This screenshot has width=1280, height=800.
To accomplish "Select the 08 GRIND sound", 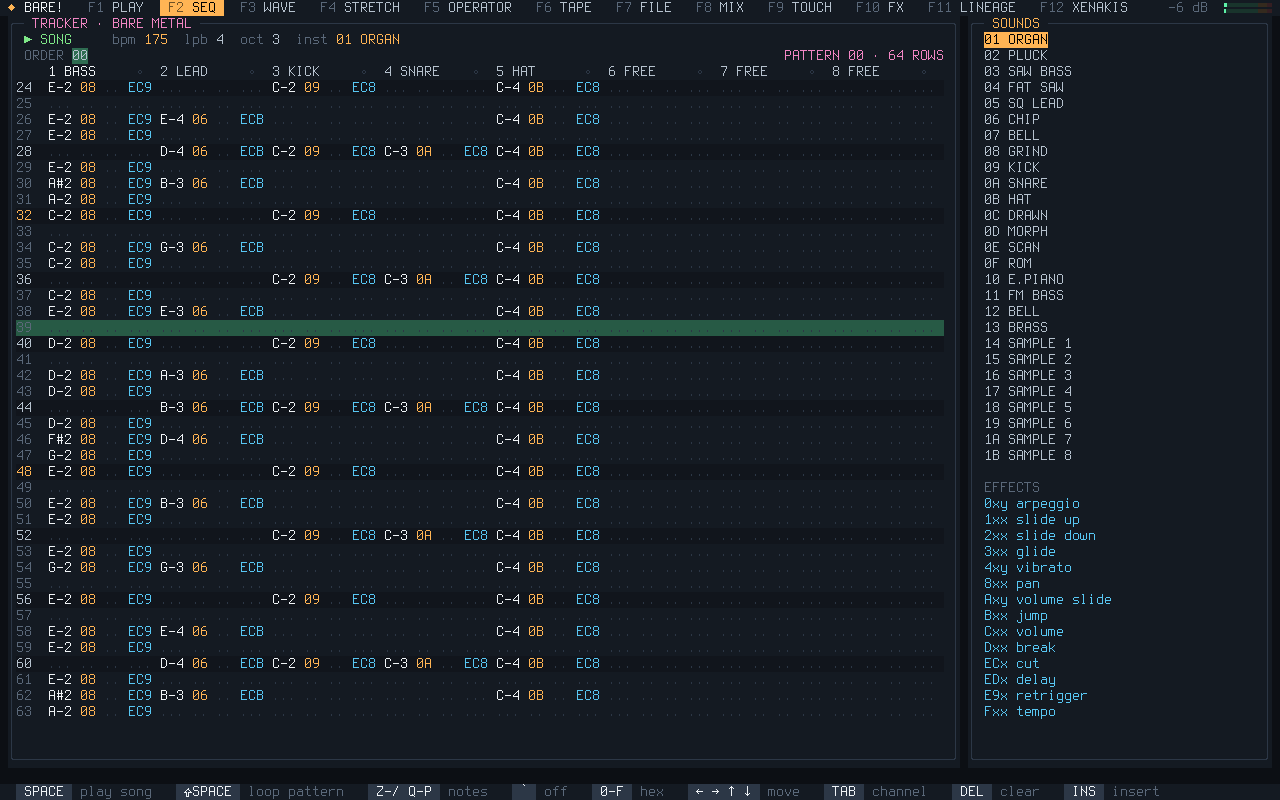I will [x=1016, y=151].
